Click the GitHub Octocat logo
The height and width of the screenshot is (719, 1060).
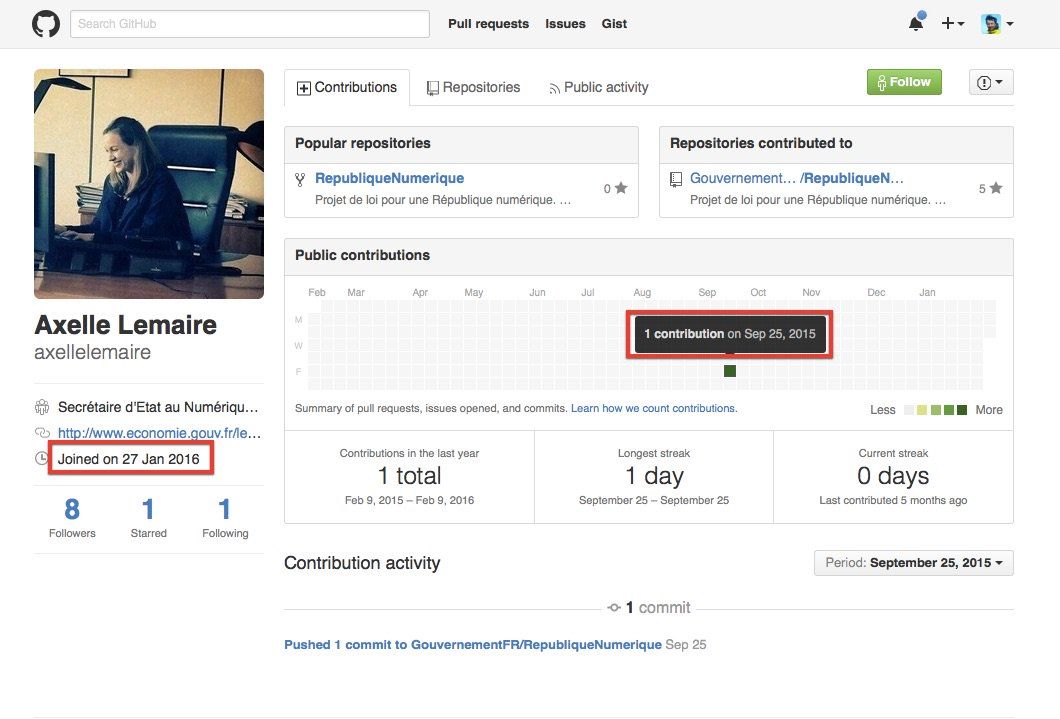[x=46, y=24]
